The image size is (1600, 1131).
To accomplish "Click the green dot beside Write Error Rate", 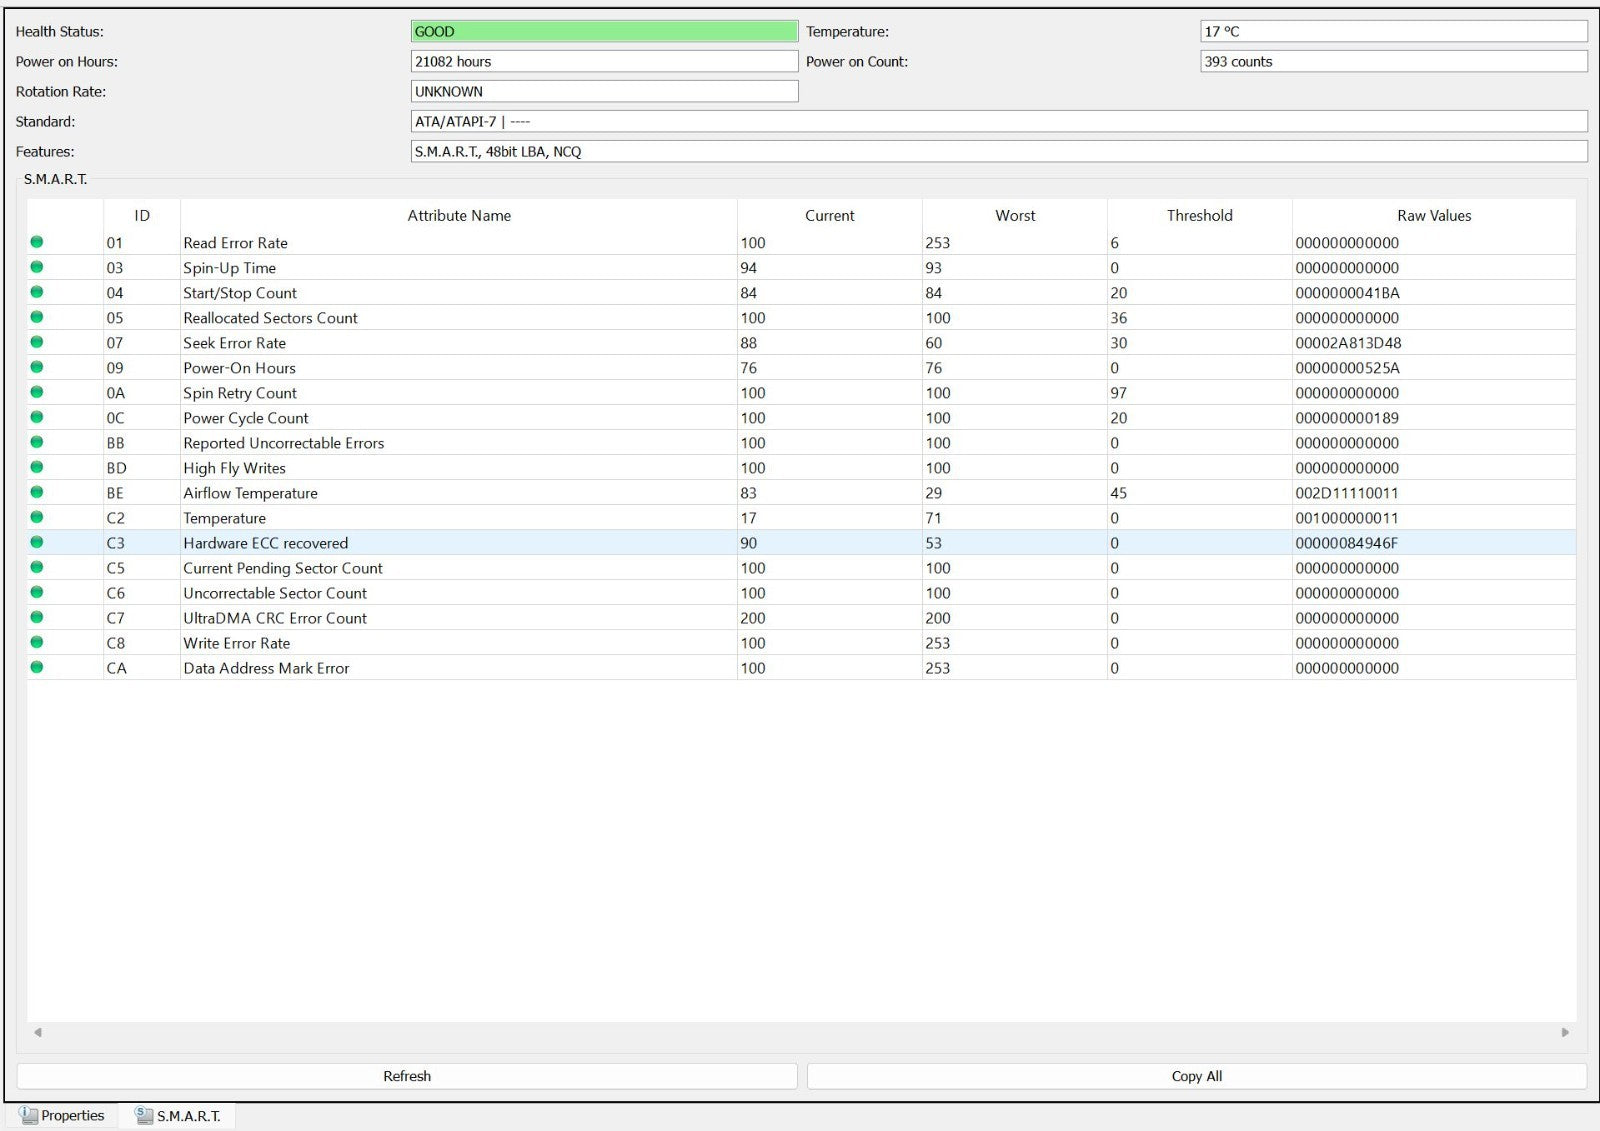I will [37, 642].
